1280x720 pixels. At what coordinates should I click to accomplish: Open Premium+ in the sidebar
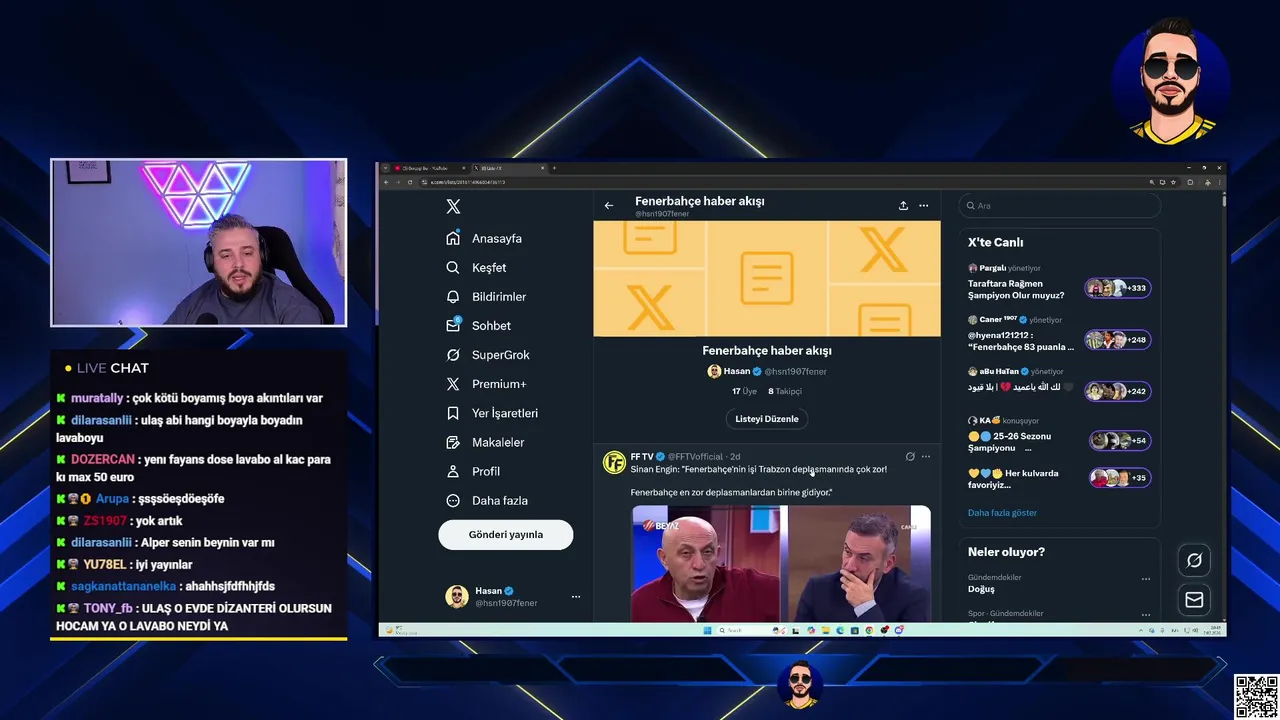(x=485, y=384)
